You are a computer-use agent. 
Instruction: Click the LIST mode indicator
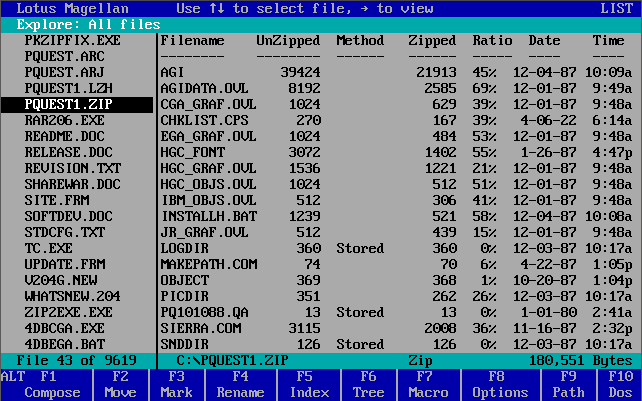pos(619,7)
